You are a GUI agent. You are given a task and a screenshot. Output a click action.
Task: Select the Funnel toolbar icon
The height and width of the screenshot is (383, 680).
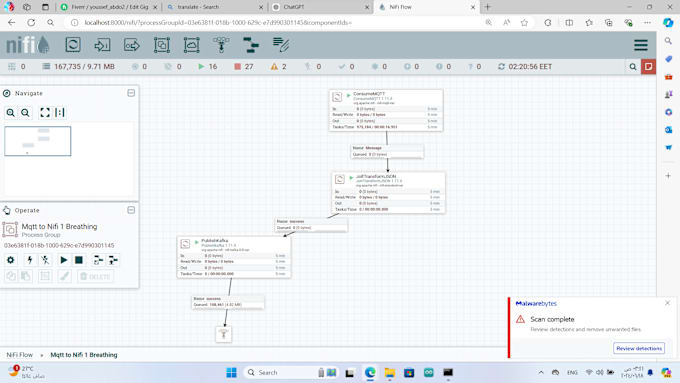(221, 45)
